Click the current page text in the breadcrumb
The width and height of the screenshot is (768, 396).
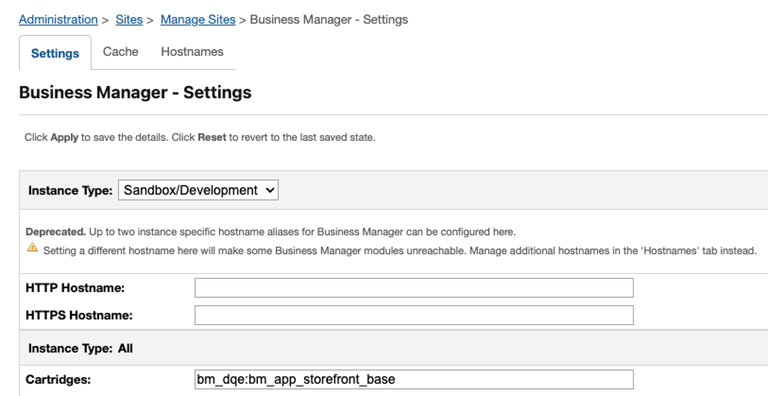pos(329,20)
